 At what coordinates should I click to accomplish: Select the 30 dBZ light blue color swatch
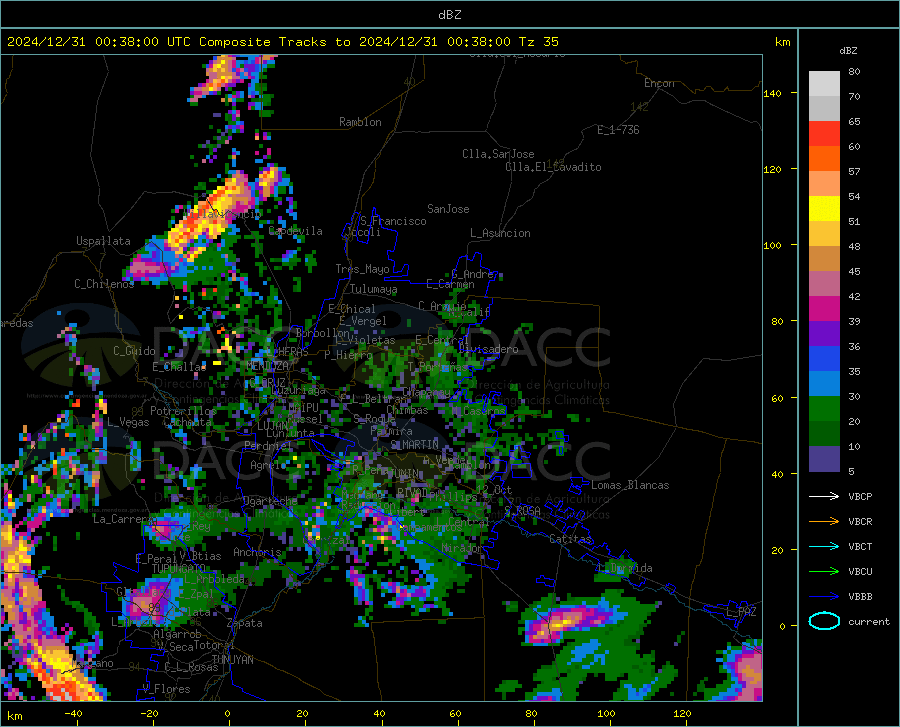(824, 383)
